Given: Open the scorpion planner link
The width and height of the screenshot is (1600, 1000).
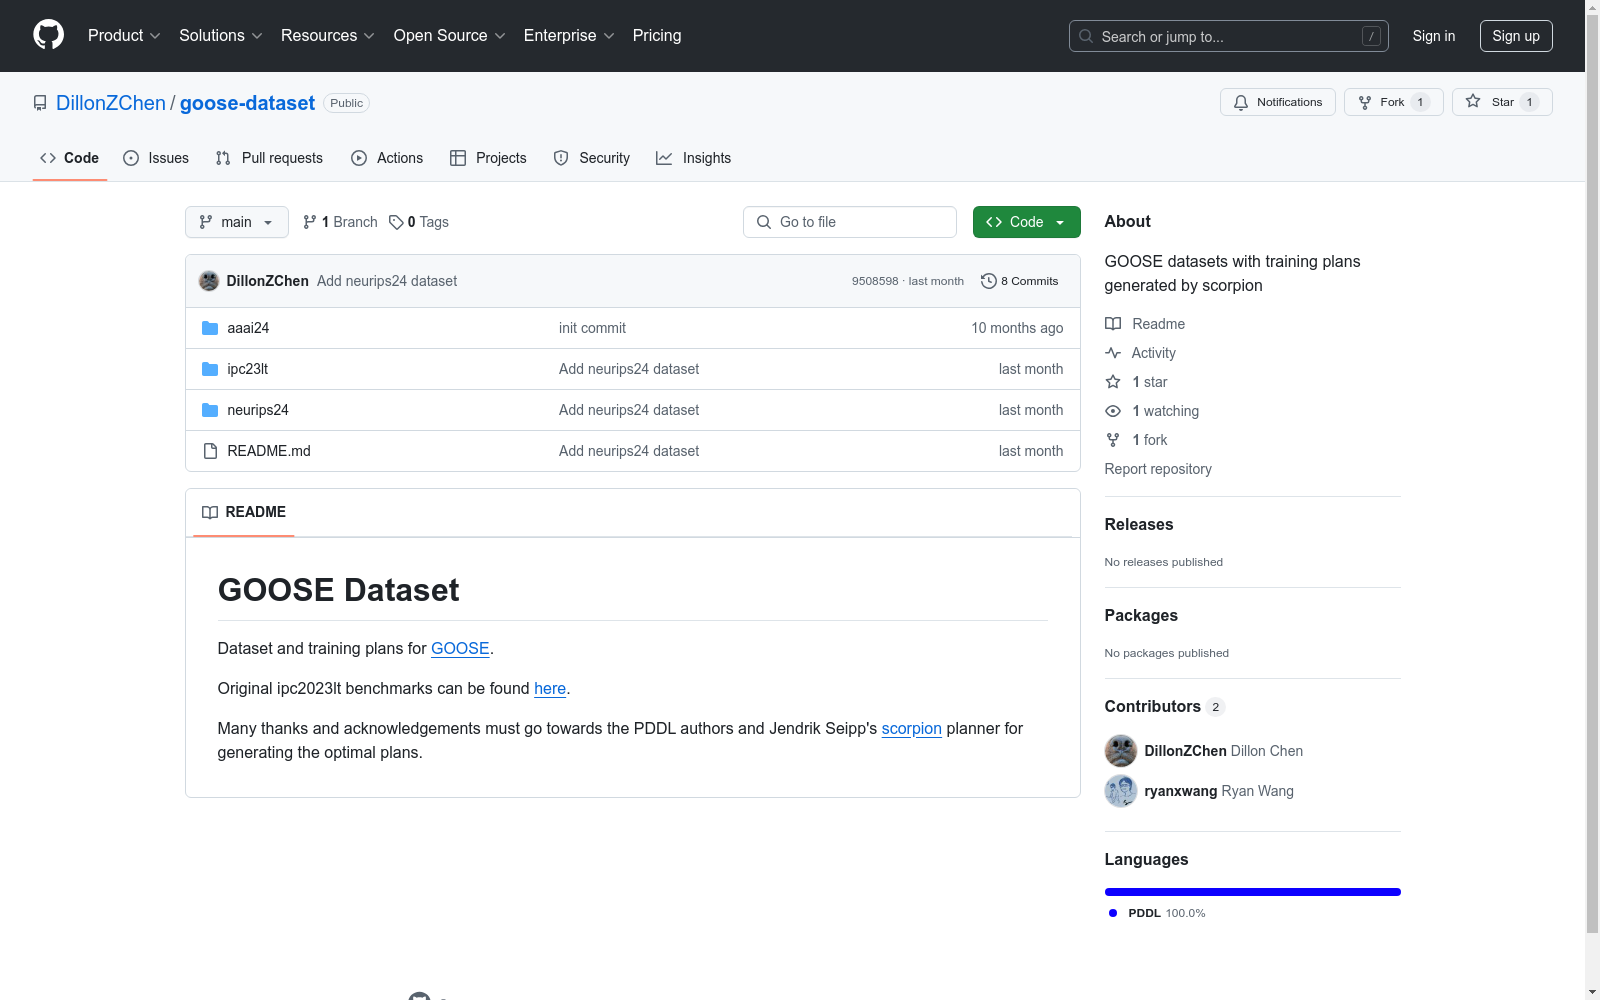Looking at the screenshot, I should pos(912,728).
